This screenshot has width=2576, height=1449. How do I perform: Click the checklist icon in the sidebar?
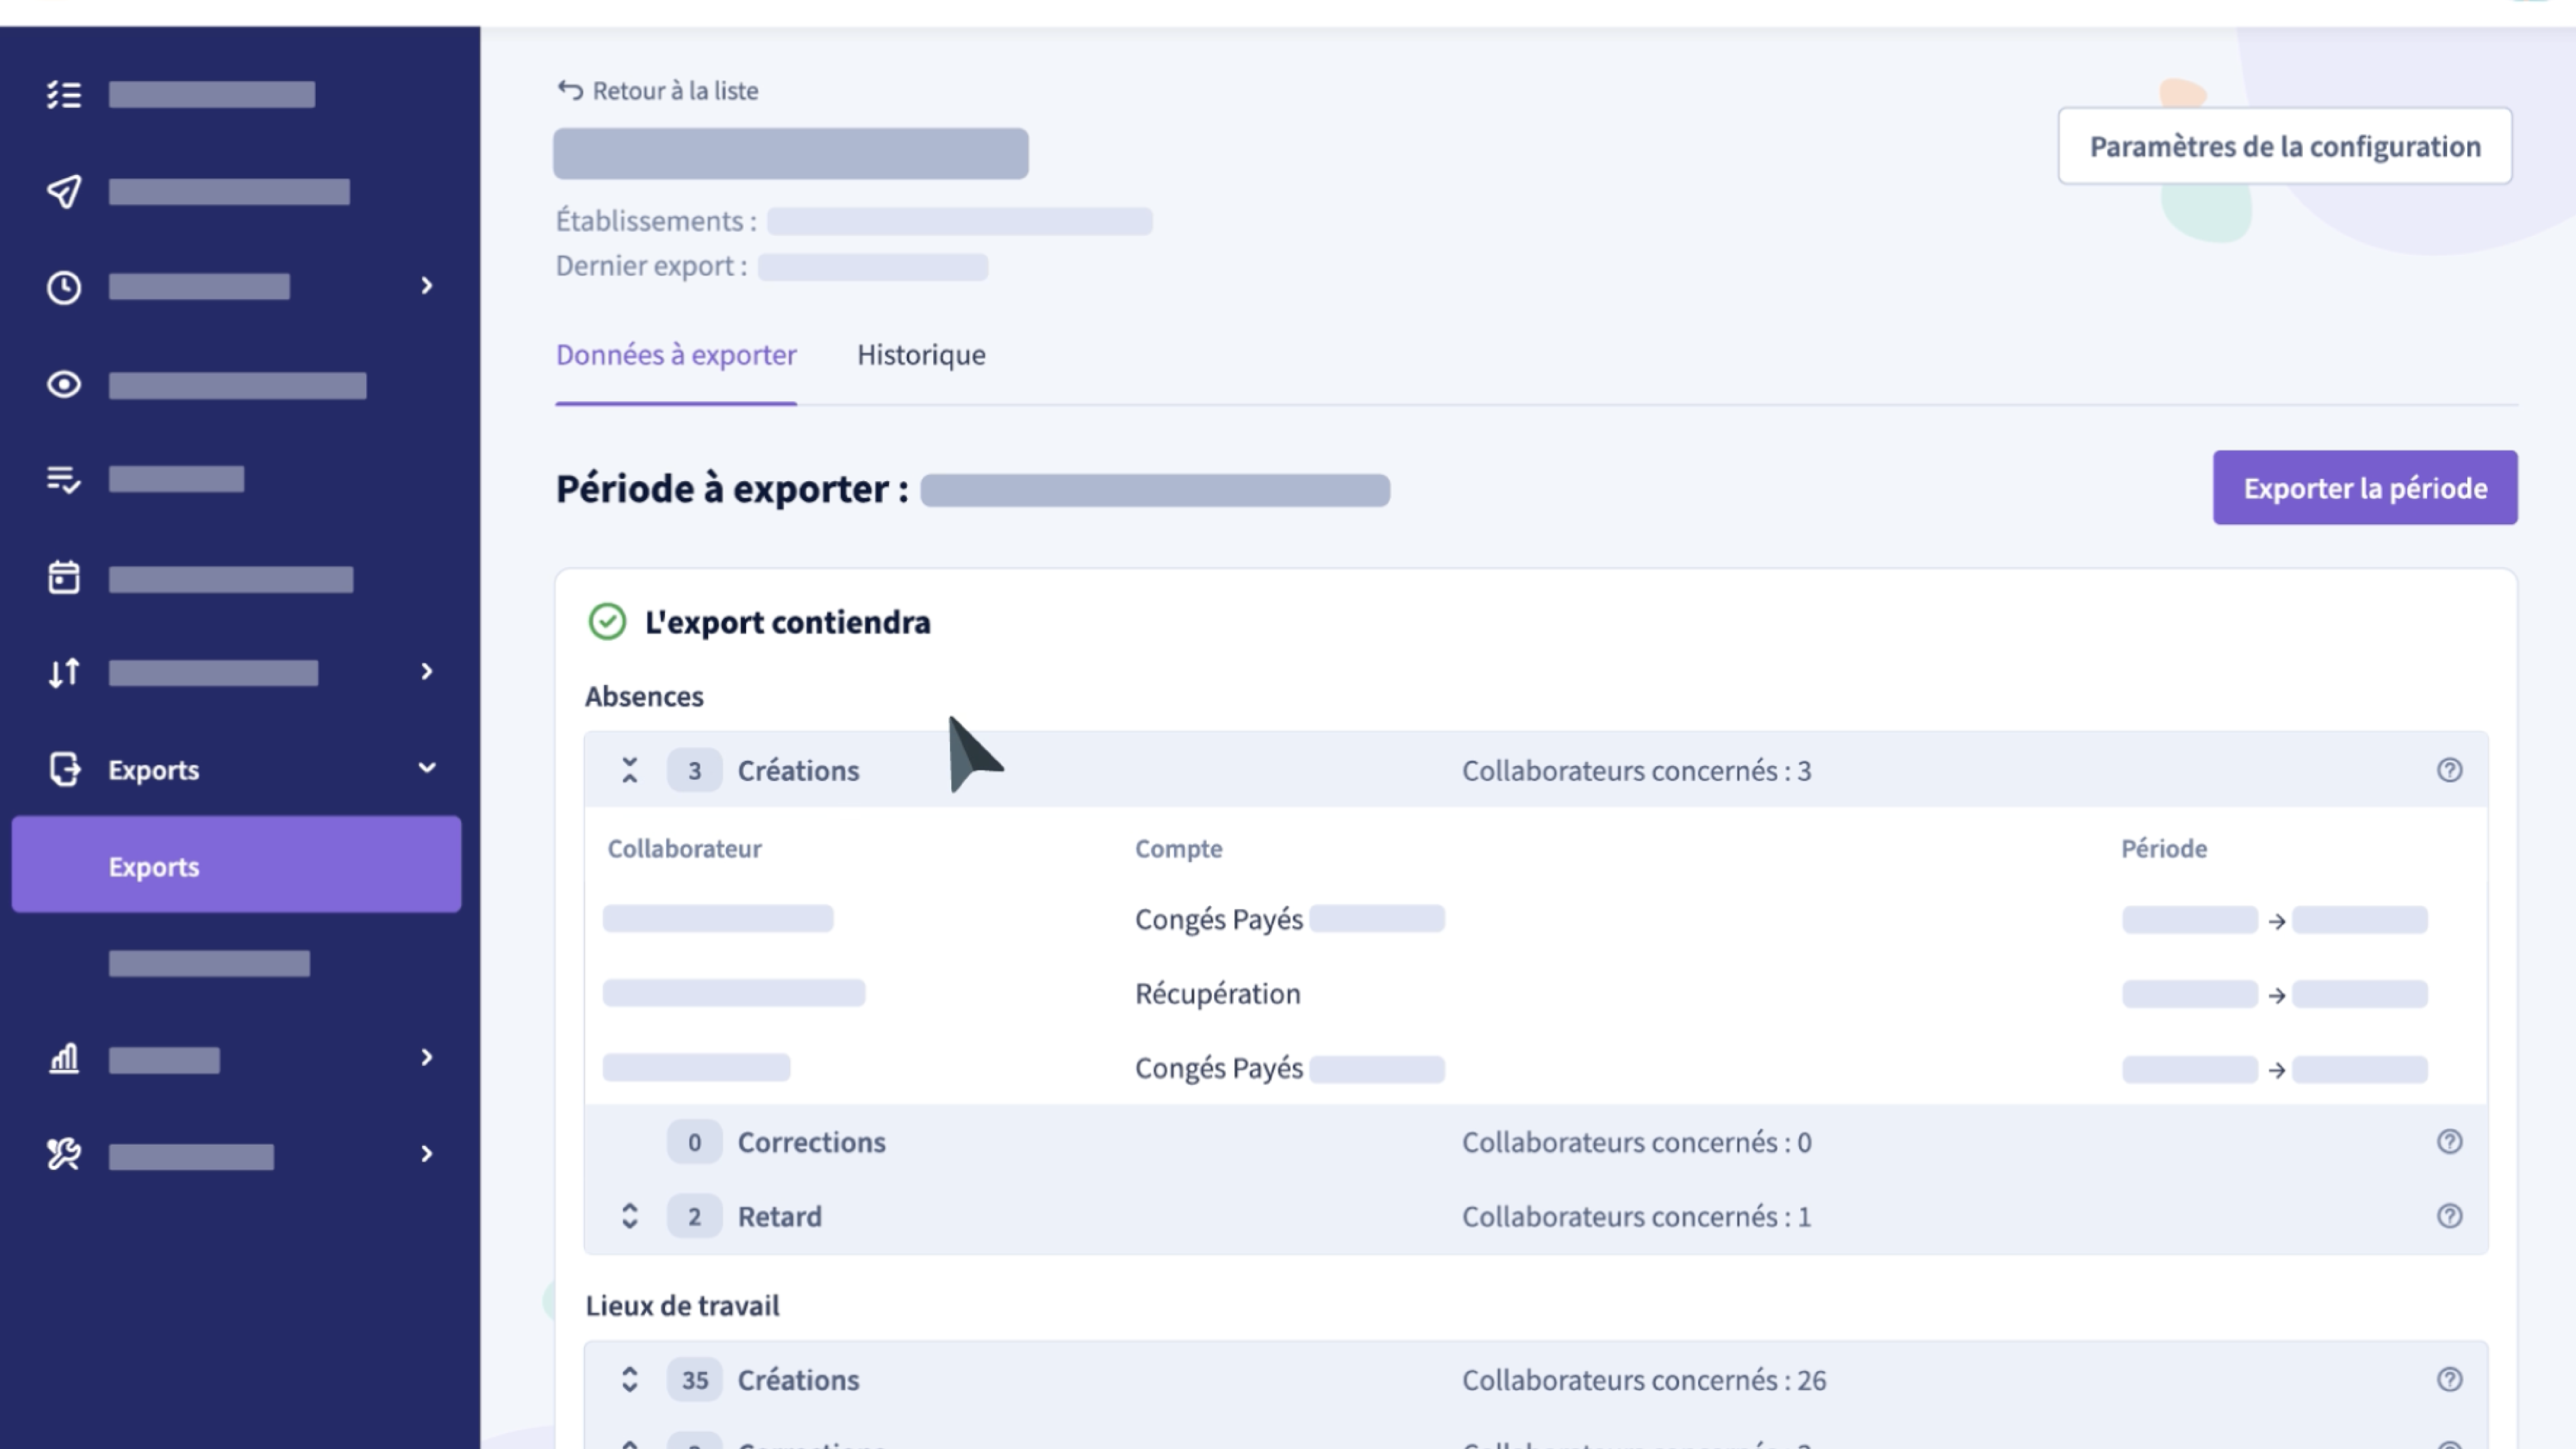point(64,95)
